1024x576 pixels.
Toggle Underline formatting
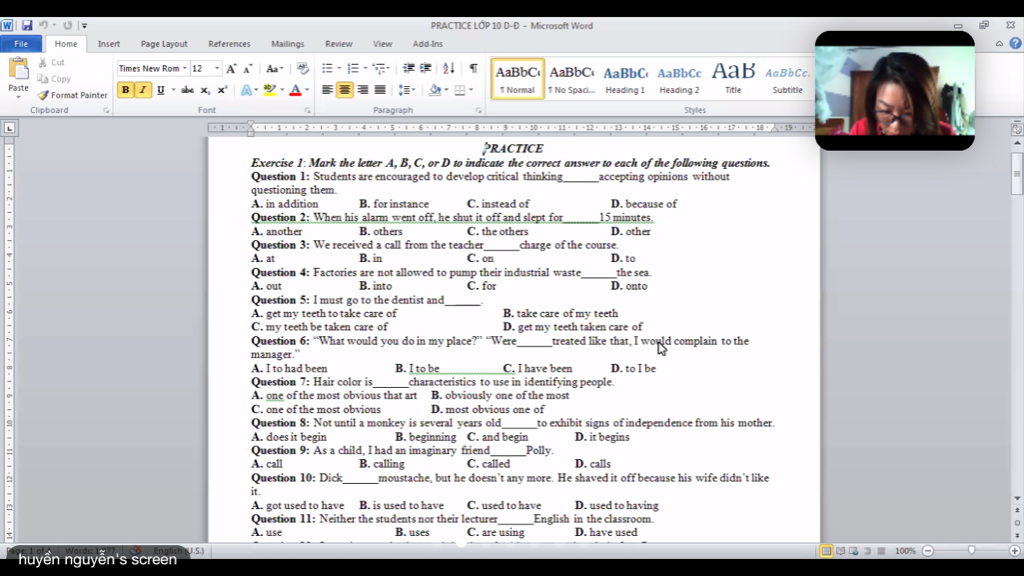pos(160,90)
